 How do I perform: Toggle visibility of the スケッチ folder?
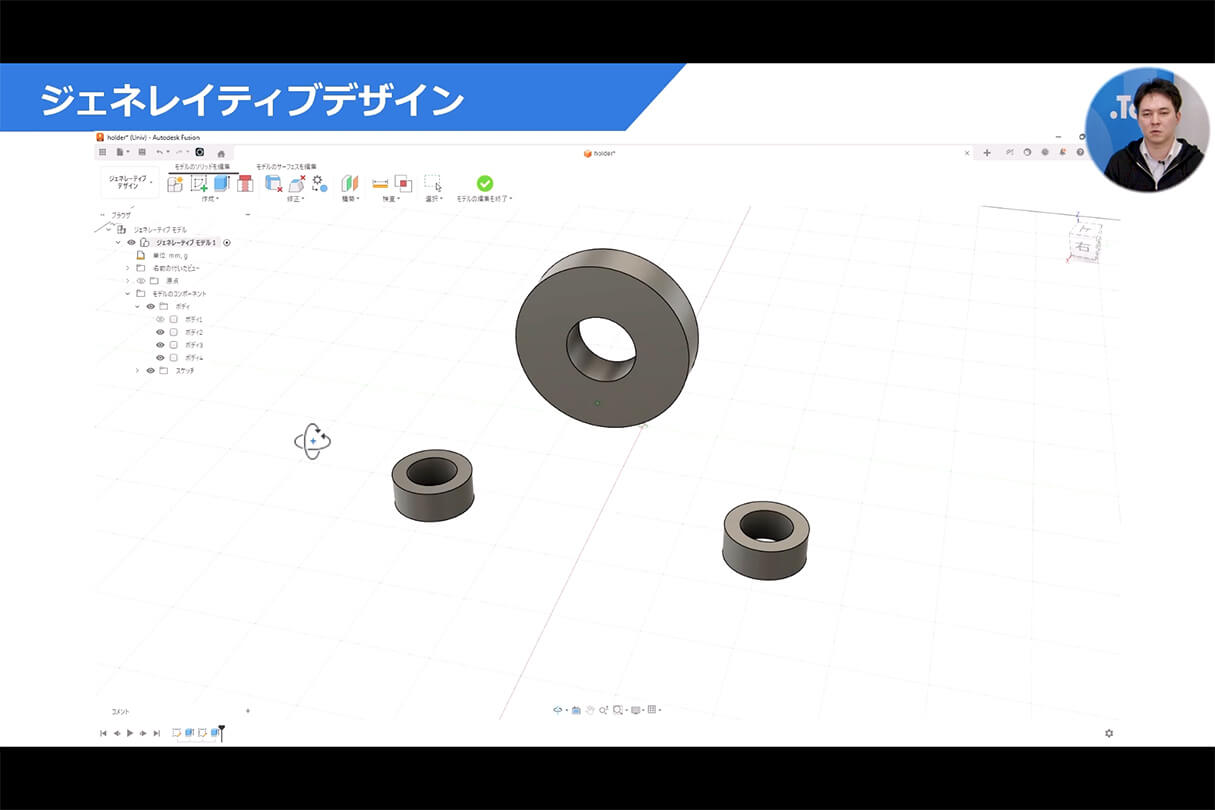tap(151, 371)
